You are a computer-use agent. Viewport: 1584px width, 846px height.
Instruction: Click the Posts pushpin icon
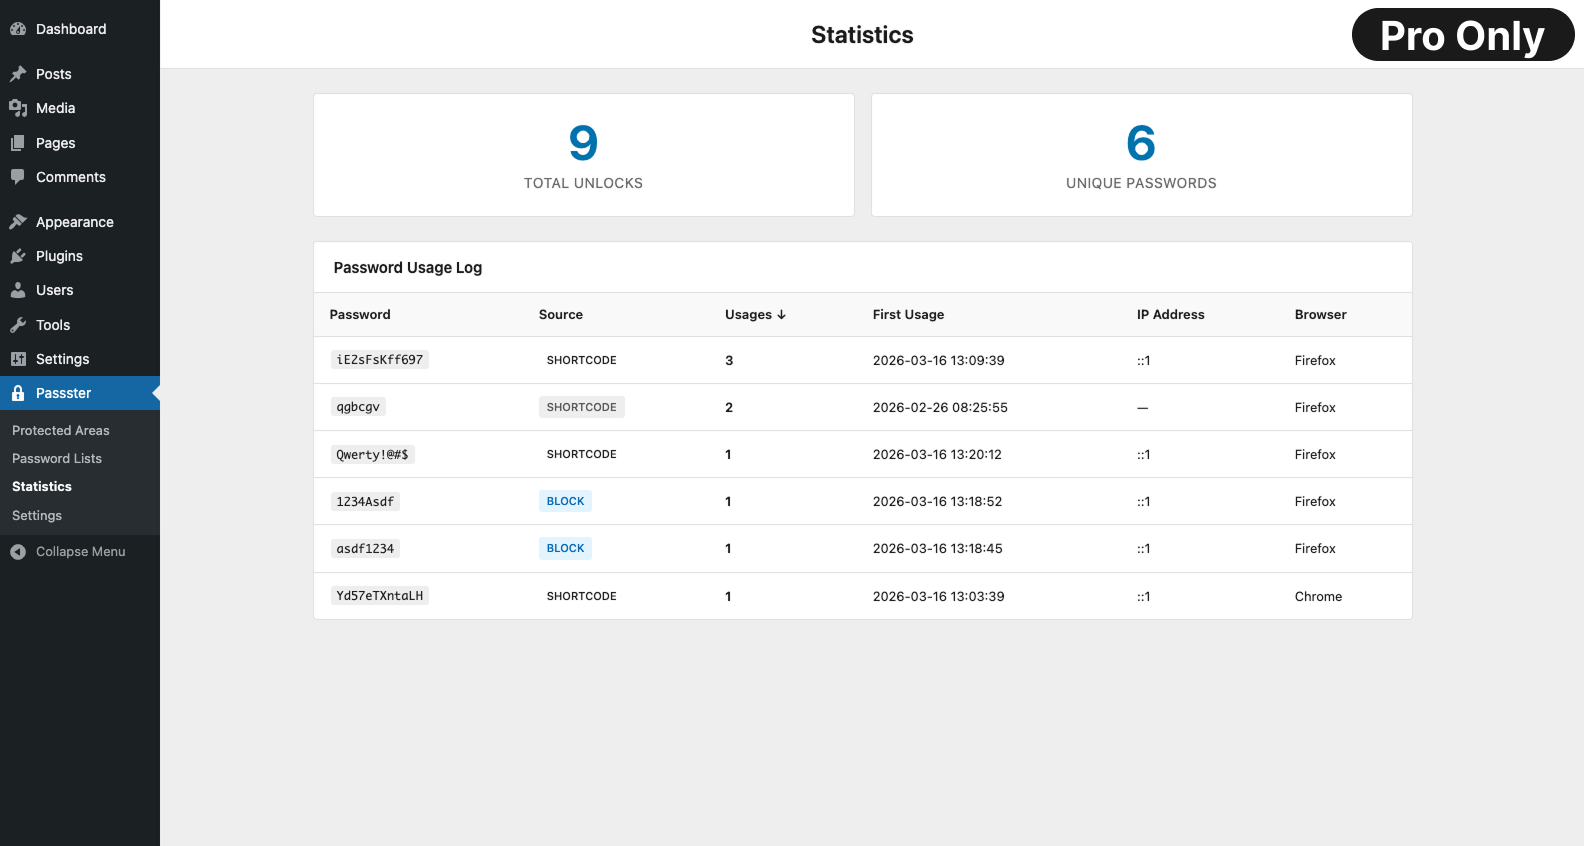coord(18,74)
